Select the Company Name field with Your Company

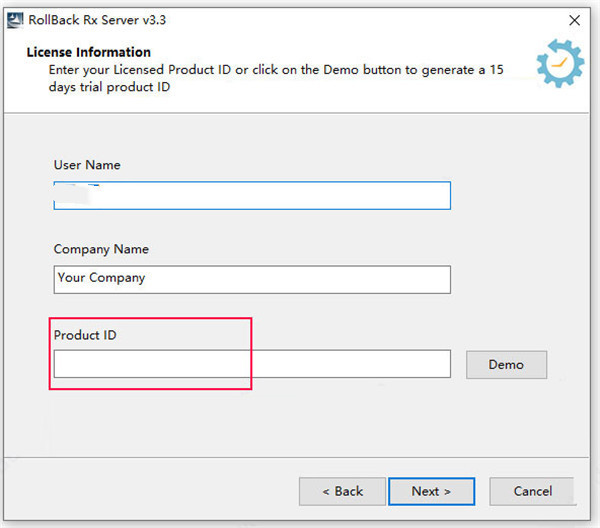(x=252, y=280)
